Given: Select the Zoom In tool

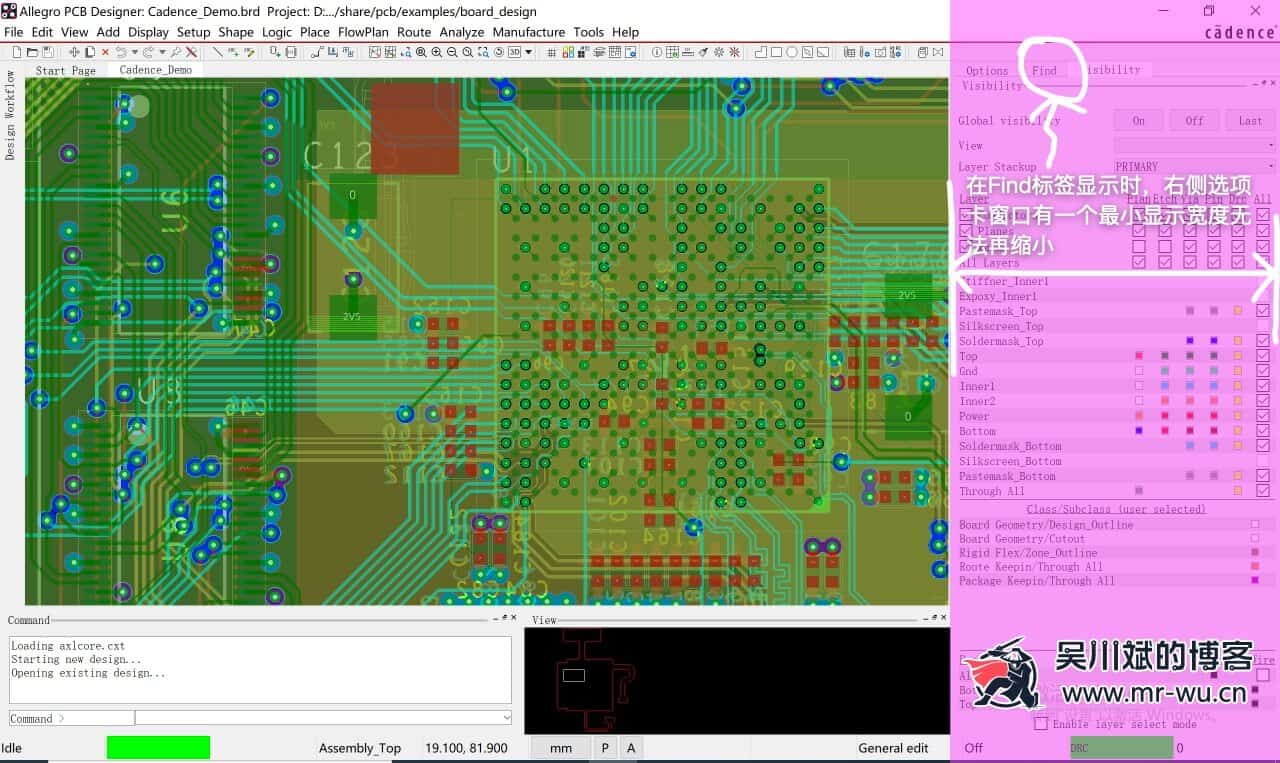Looking at the screenshot, I should [x=435, y=52].
